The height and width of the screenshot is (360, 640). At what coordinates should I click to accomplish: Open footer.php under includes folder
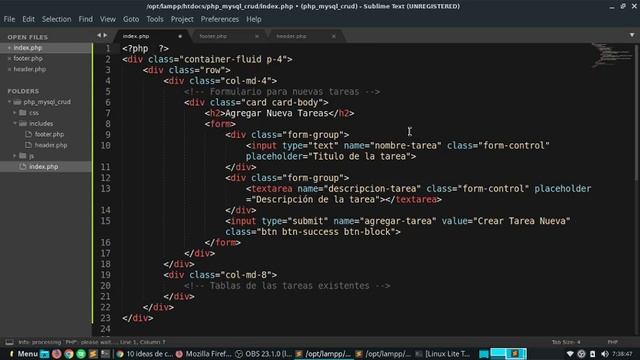tap(49, 134)
